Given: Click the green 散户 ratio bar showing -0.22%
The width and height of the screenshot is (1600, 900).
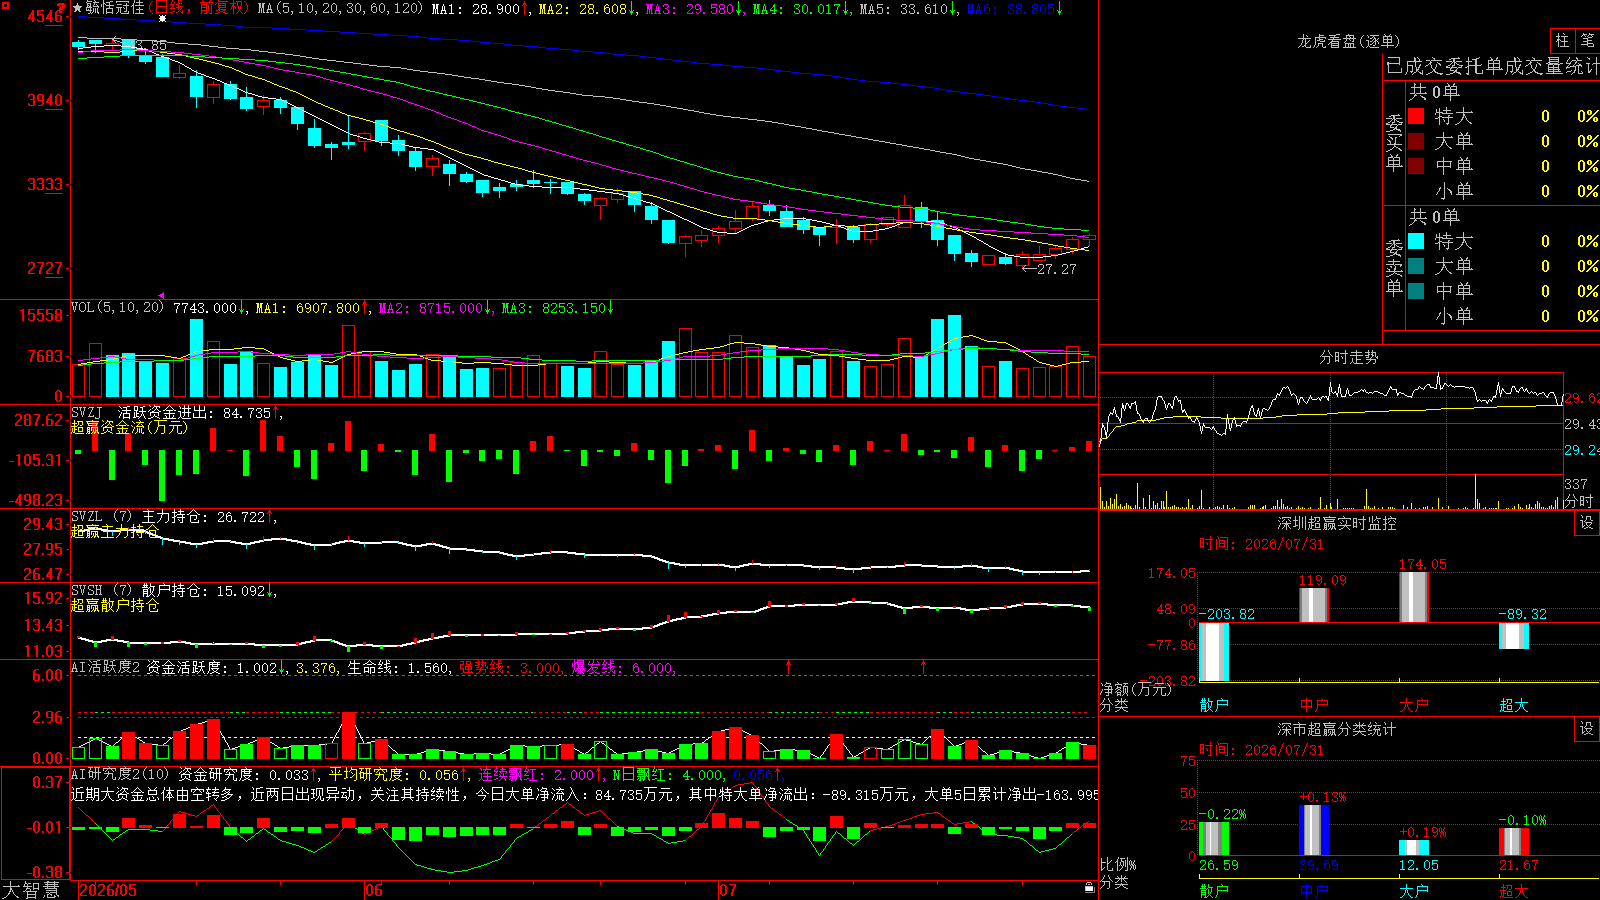Looking at the screenshot, I should tap(1214, 839).
